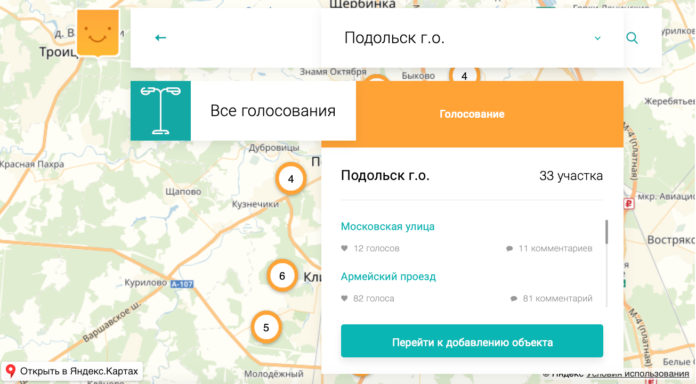Click the A-107 road shield on map
Image resolution: width=696 pixels, height=384 pixels.
coord(182,284)
